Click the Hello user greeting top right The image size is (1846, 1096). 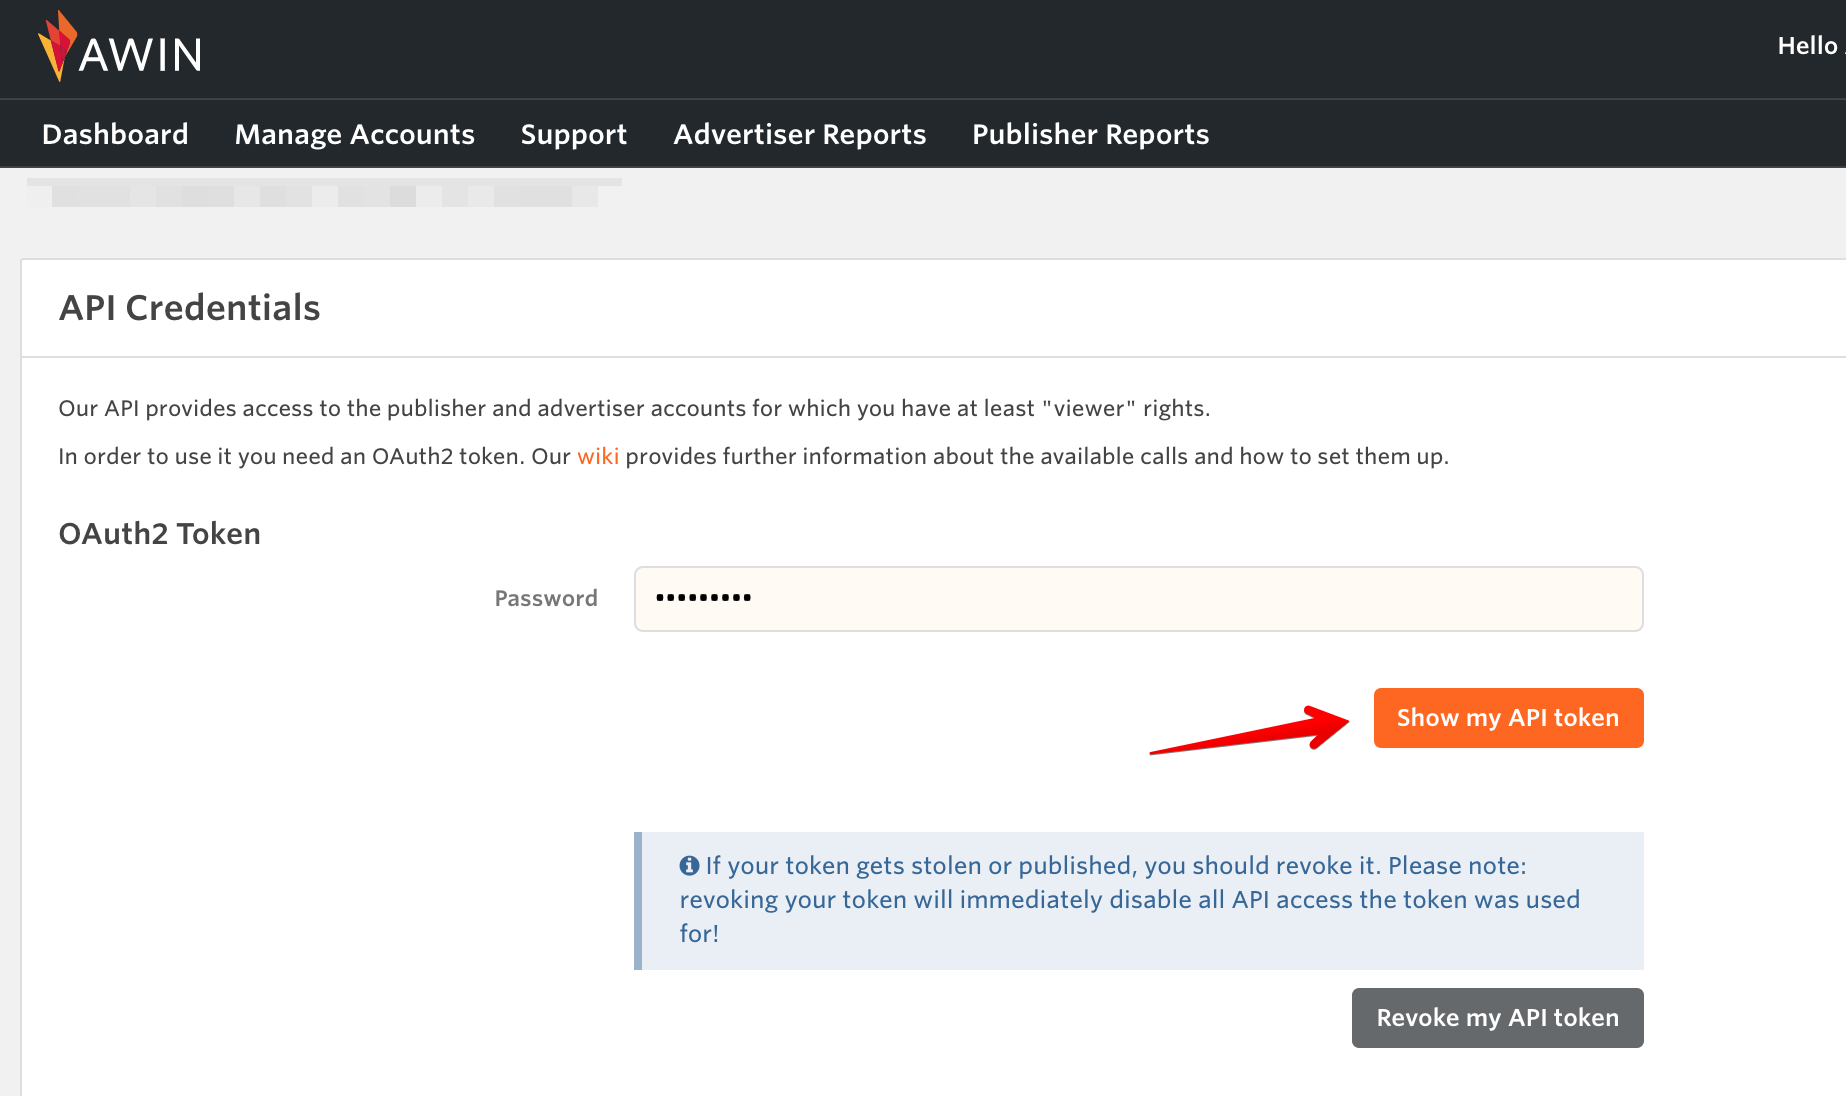tap(1806, 45)
